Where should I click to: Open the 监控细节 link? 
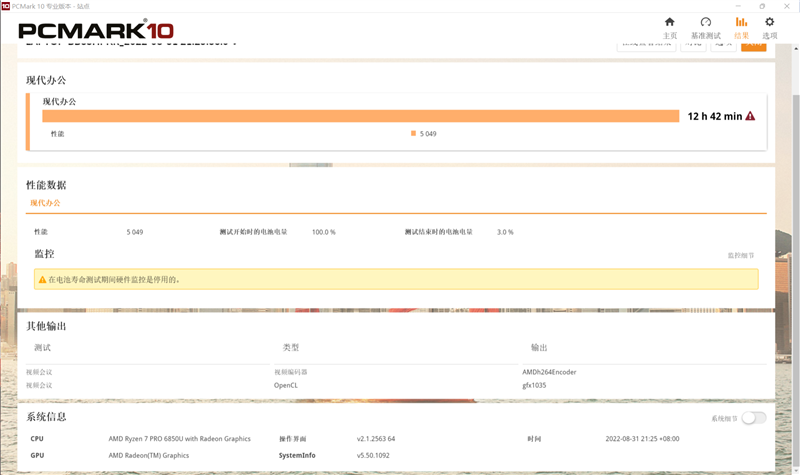pos(741,255)
